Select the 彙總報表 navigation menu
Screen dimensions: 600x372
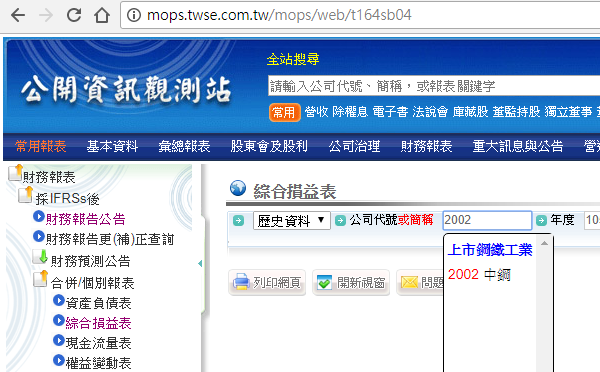[x=184, y=146]
